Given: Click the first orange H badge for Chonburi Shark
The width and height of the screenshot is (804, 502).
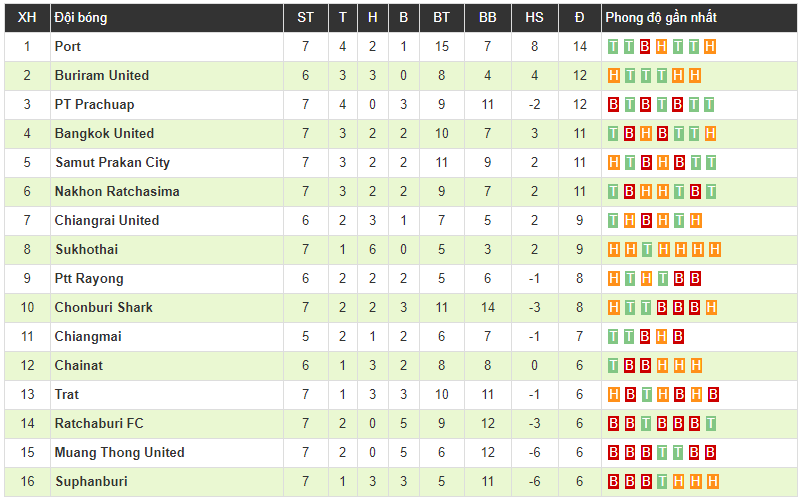Looking at the screenshot, I should click(614, 307).
